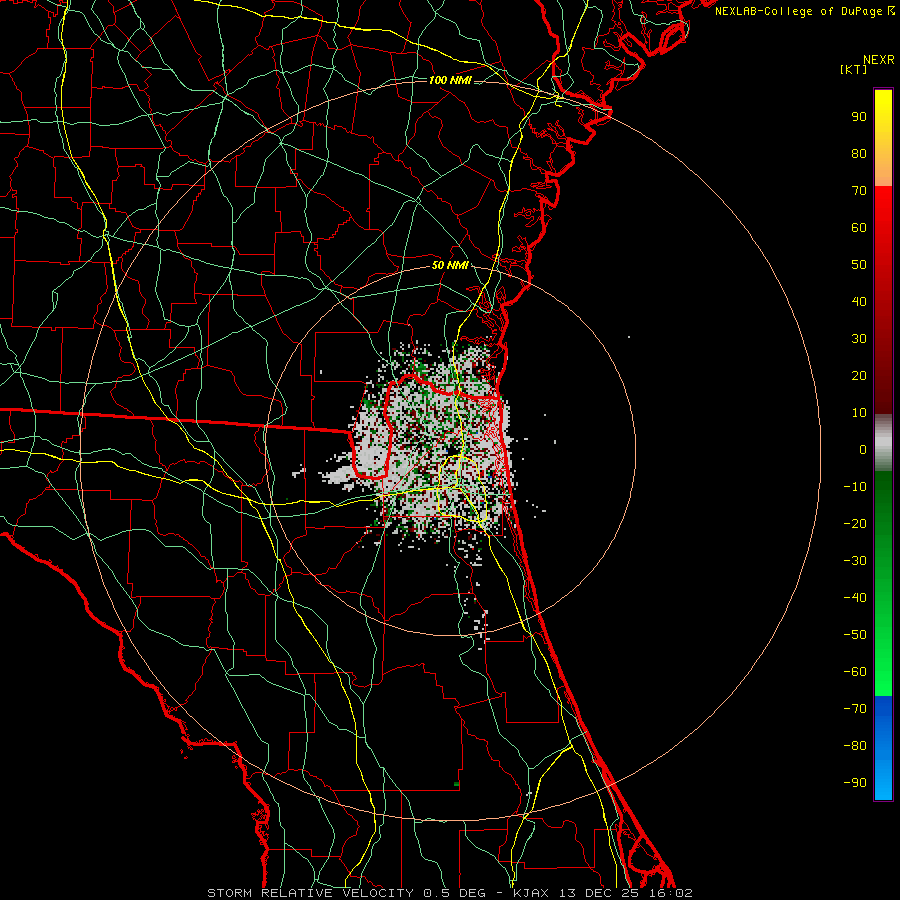Click the 20 value on velocity scale

point(859,376)
